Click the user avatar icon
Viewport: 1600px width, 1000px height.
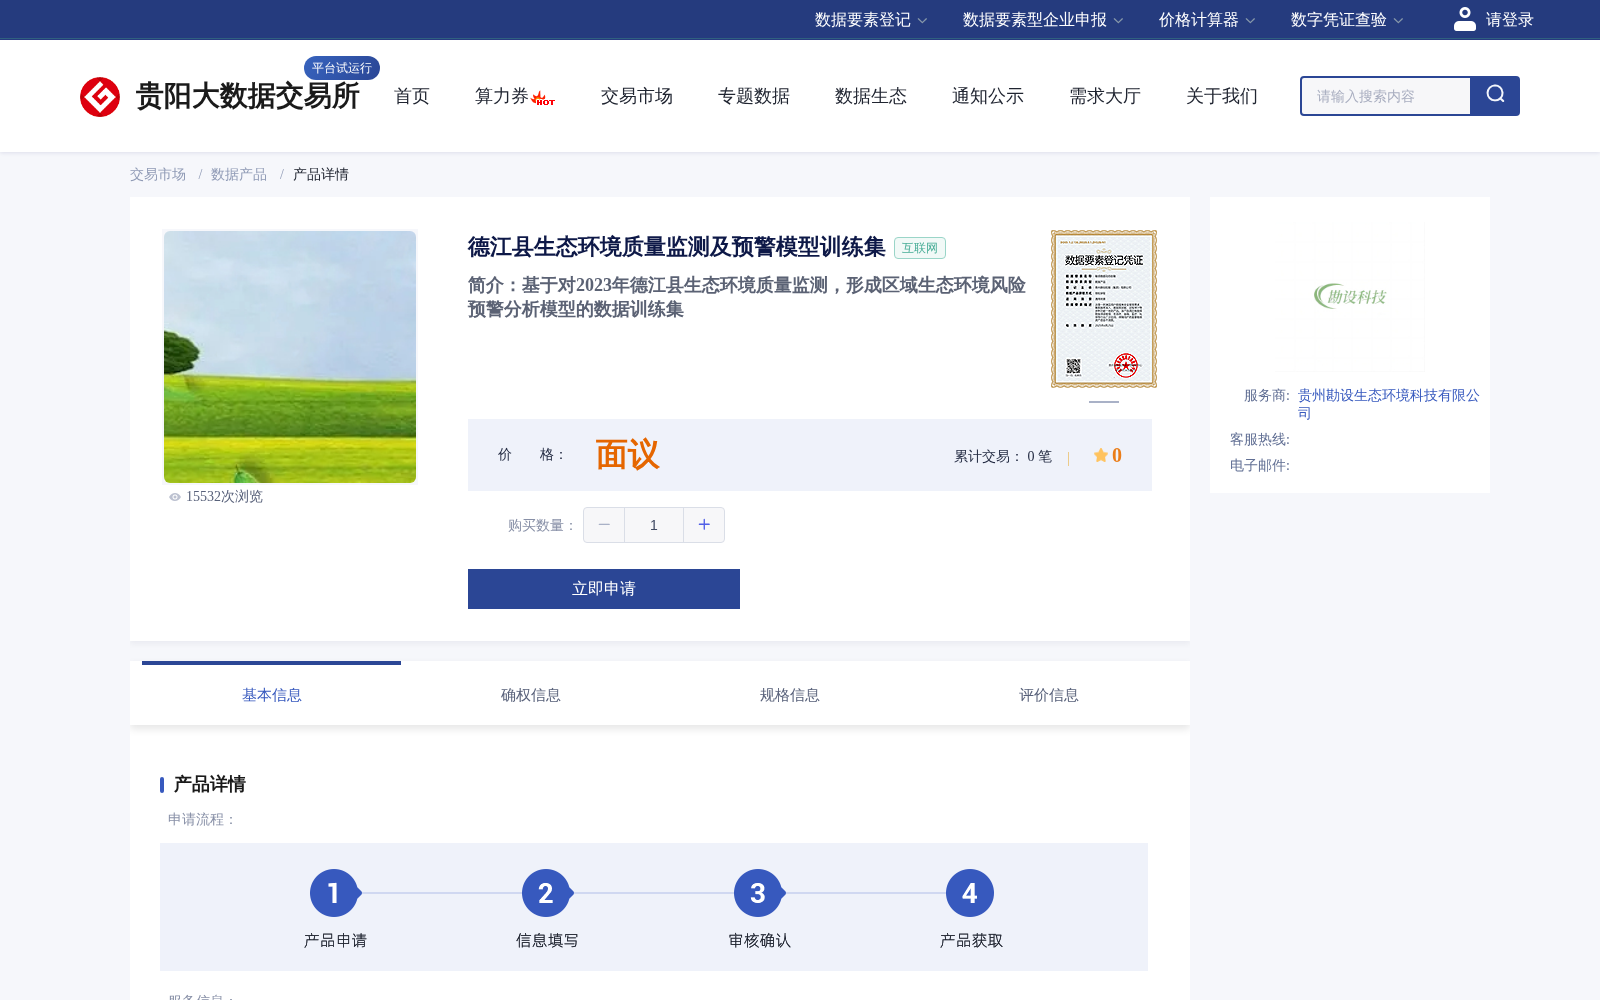coord(1465,19)
